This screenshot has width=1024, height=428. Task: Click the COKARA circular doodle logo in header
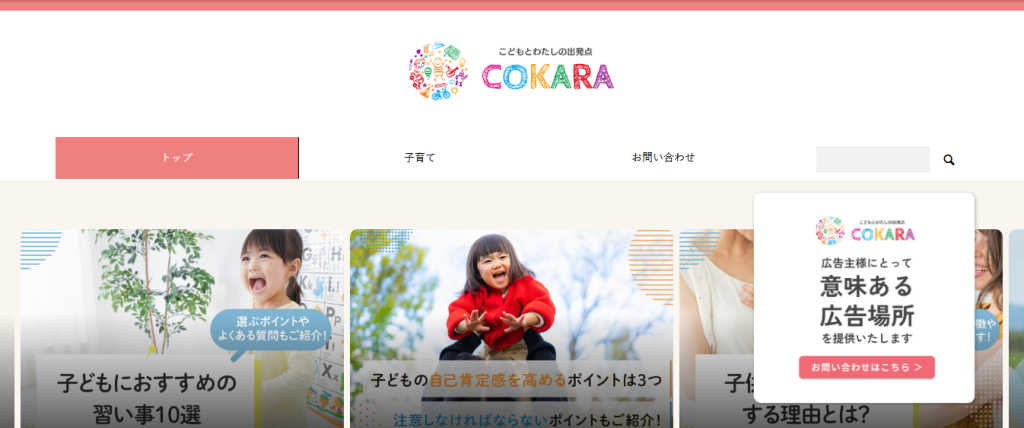coord(439,71)
